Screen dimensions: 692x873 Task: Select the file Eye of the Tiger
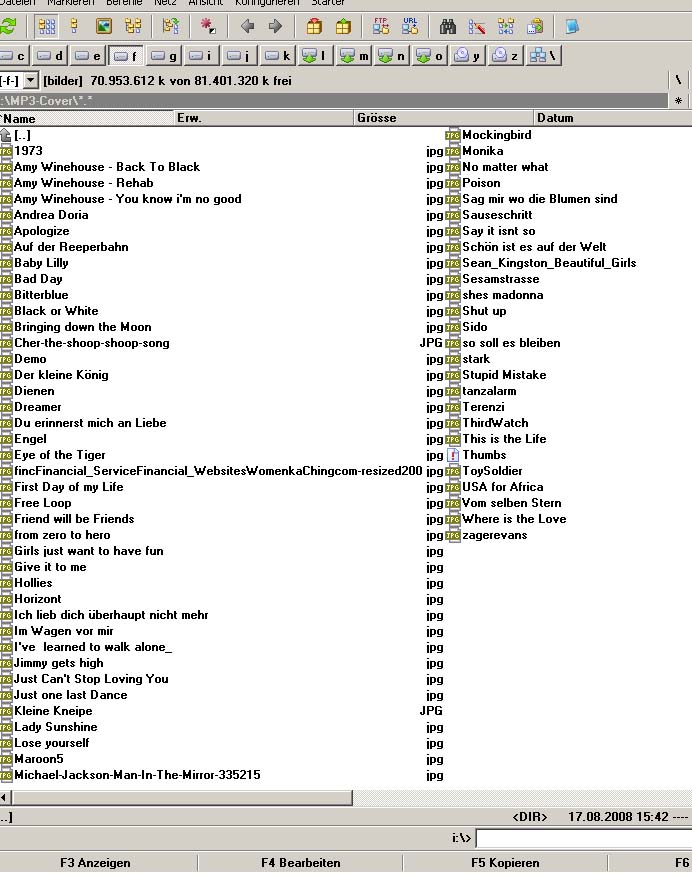[x=60, y=455]
